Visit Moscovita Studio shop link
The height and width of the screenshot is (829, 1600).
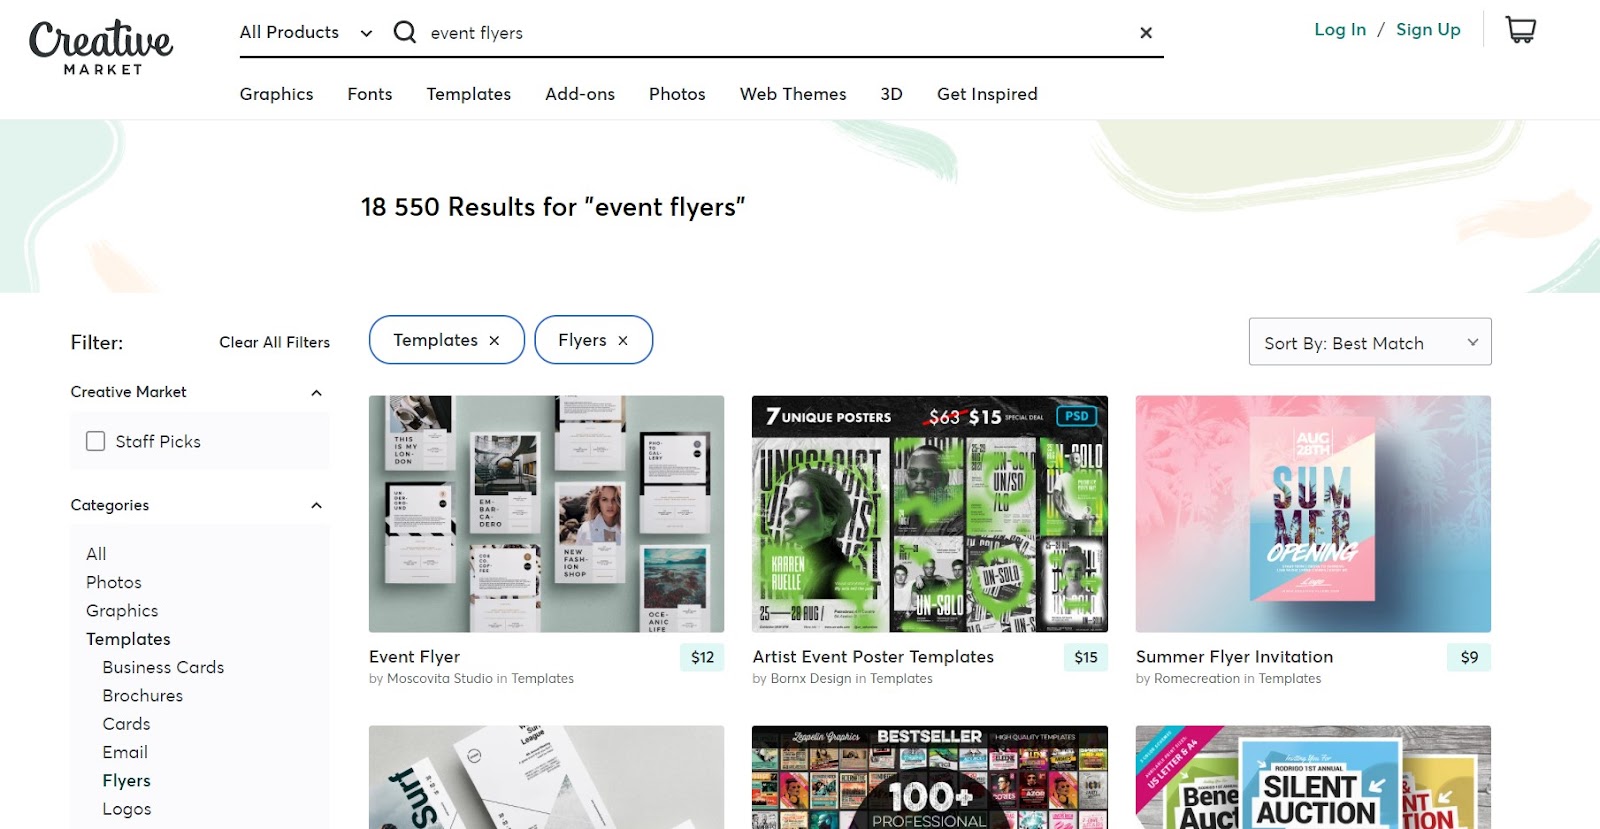[440, 679]
